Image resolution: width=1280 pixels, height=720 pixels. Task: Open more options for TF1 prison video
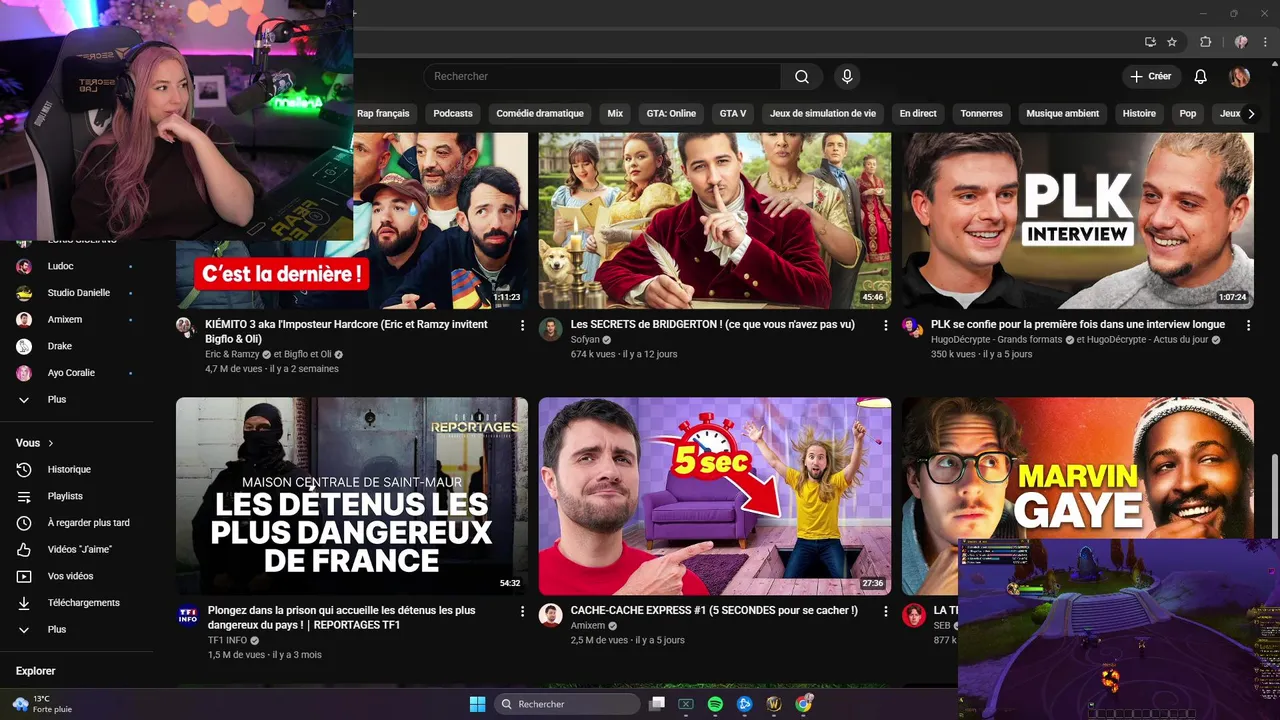(522, 611)
